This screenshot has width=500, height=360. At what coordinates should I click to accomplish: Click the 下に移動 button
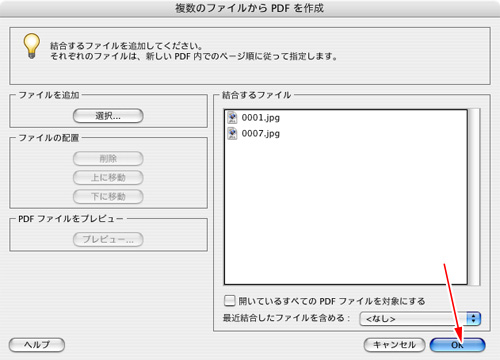[108, 196]
